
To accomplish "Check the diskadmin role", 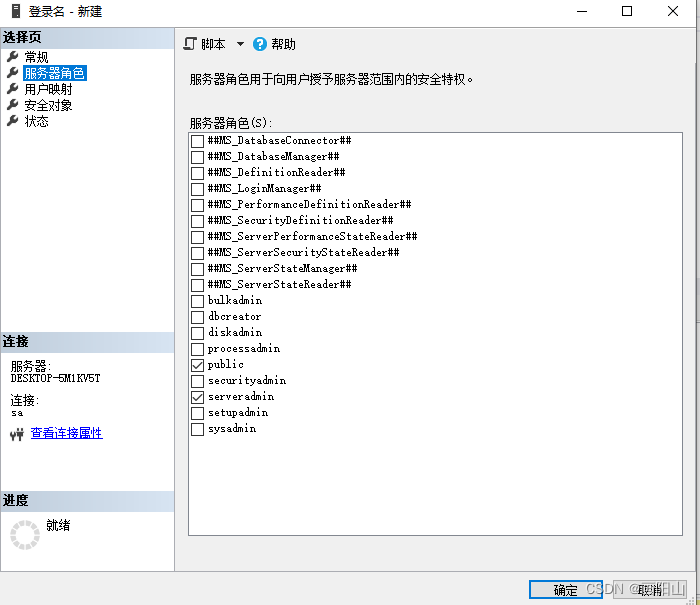I will 197,333.
